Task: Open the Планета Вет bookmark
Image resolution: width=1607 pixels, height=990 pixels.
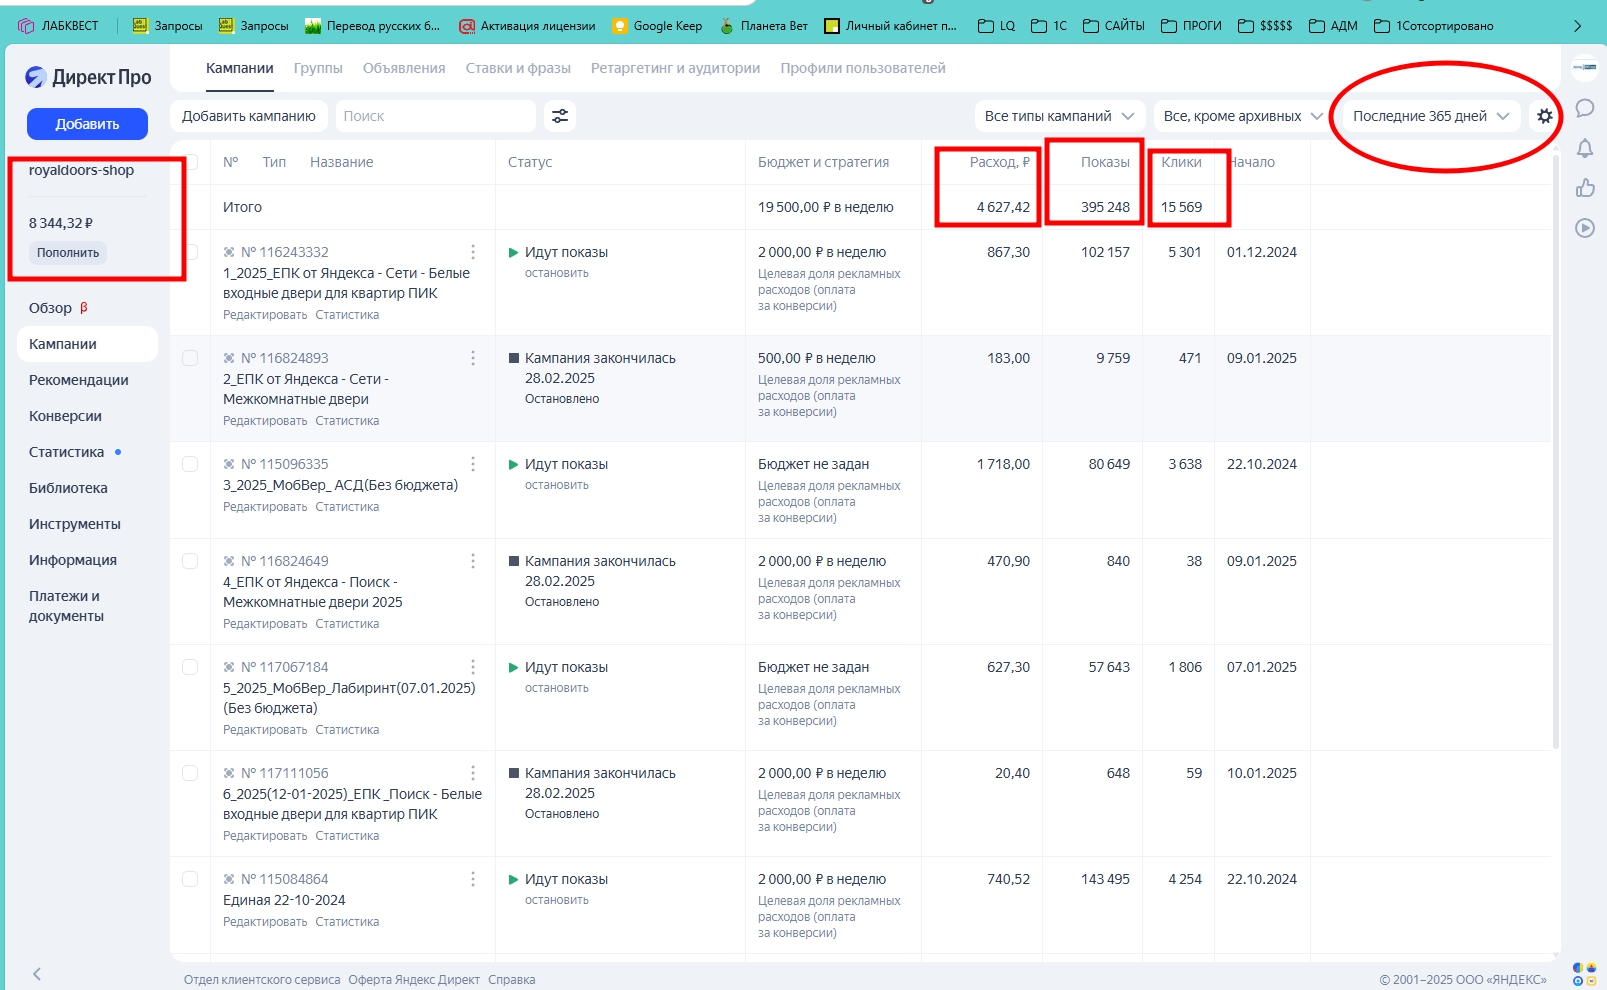Action: pos(763,26)
